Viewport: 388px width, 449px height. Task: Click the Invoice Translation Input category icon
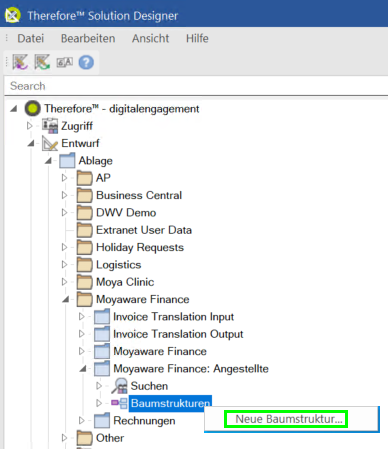click(x=102, y=317)
